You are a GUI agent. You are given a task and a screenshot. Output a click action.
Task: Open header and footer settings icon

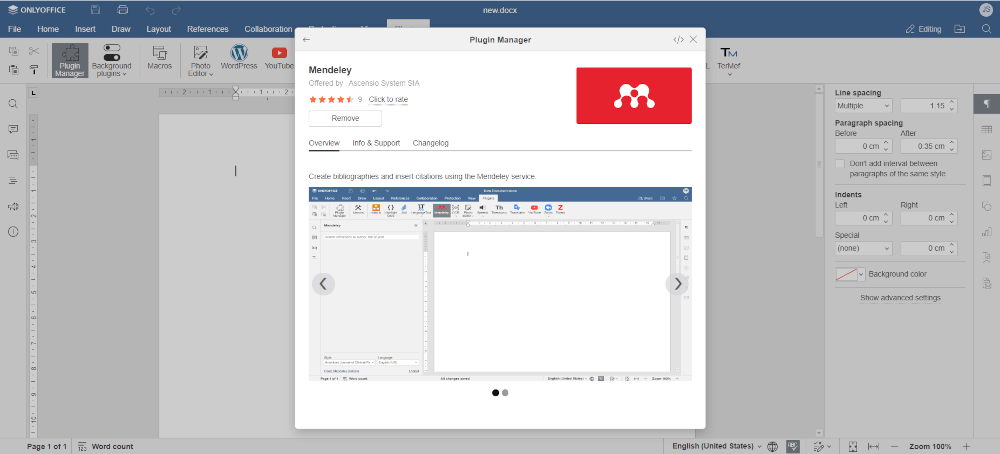tap(987, 180)
